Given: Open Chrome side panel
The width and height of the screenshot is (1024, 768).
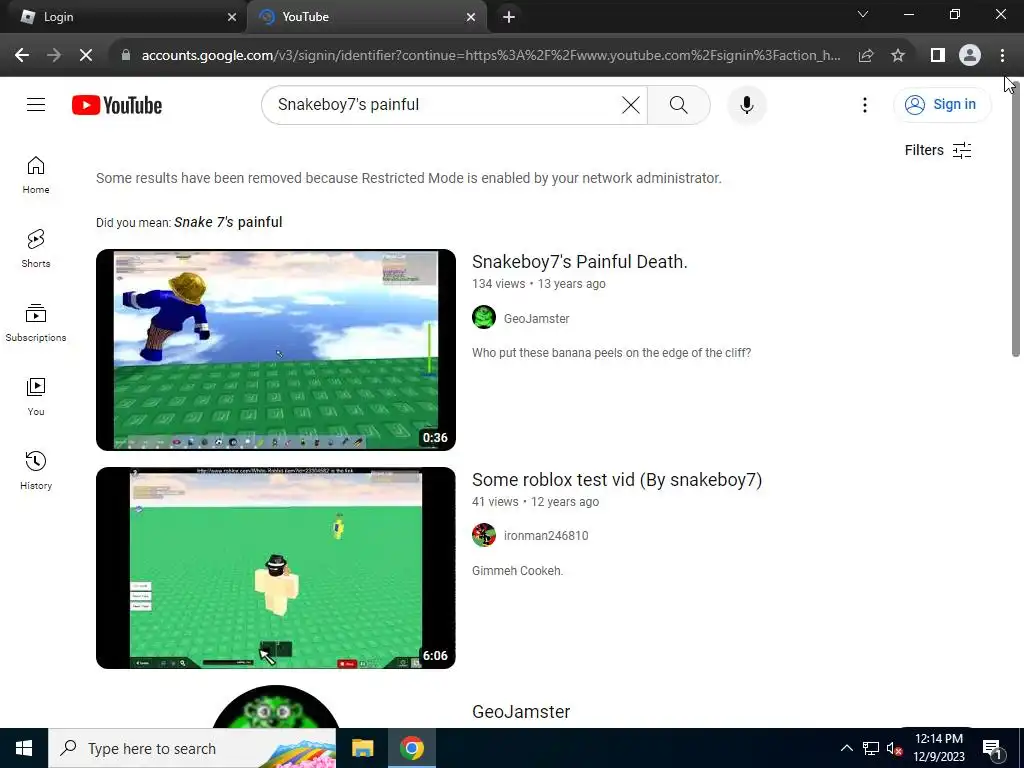Looking at the screenshot, I should pyautogui.click(x=938, y=55).
